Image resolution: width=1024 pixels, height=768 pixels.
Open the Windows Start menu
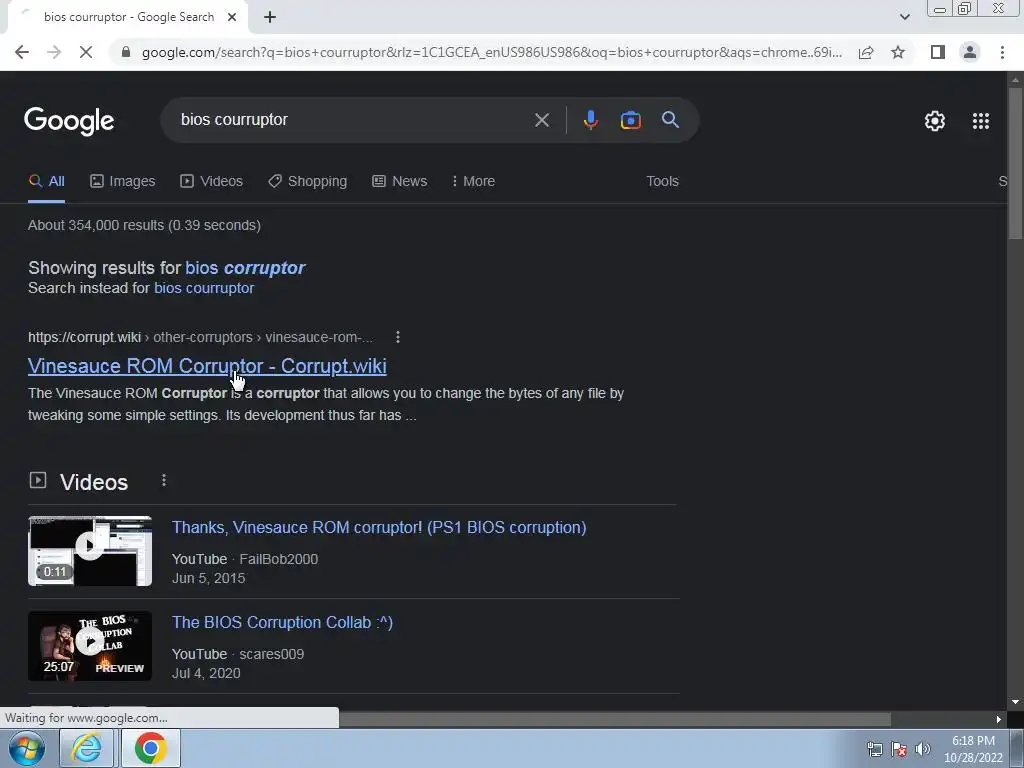26,748
